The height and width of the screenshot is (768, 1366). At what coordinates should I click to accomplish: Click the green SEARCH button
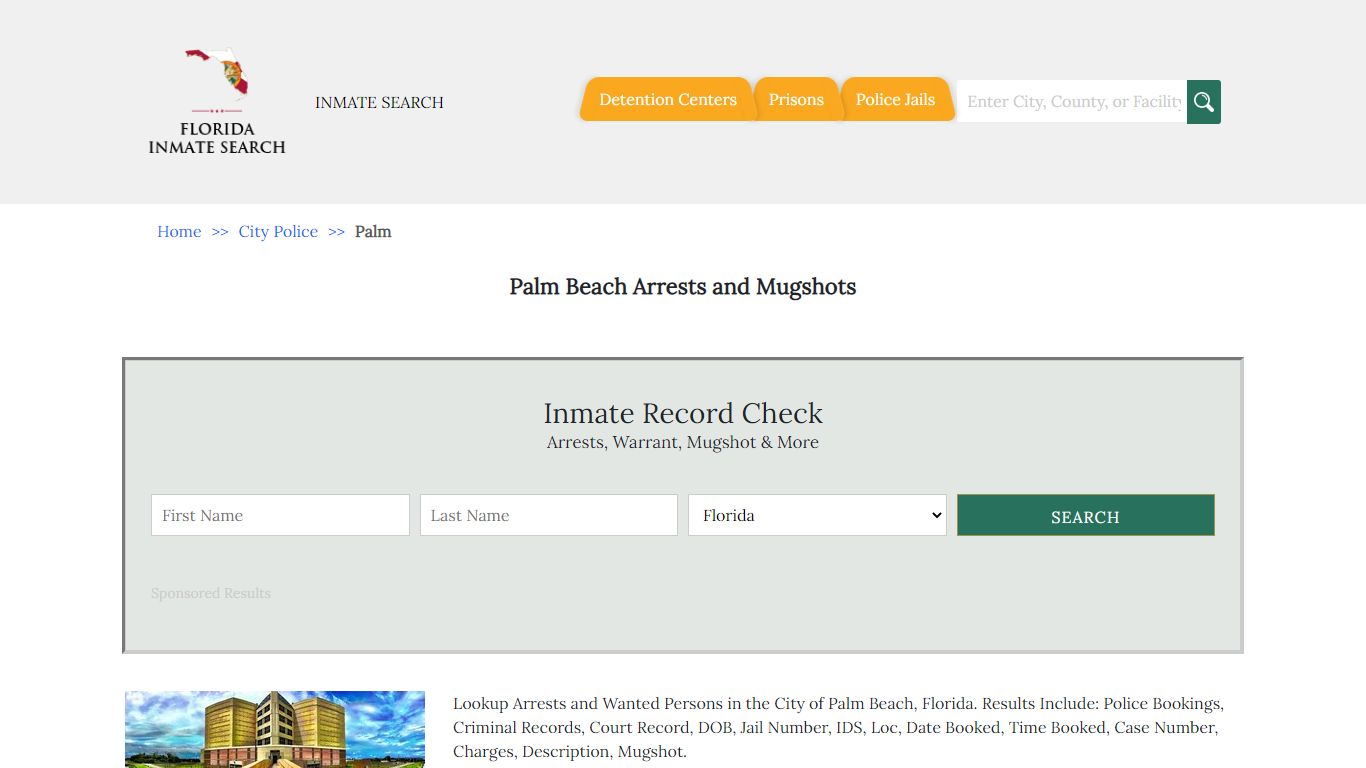point(1085,515)
